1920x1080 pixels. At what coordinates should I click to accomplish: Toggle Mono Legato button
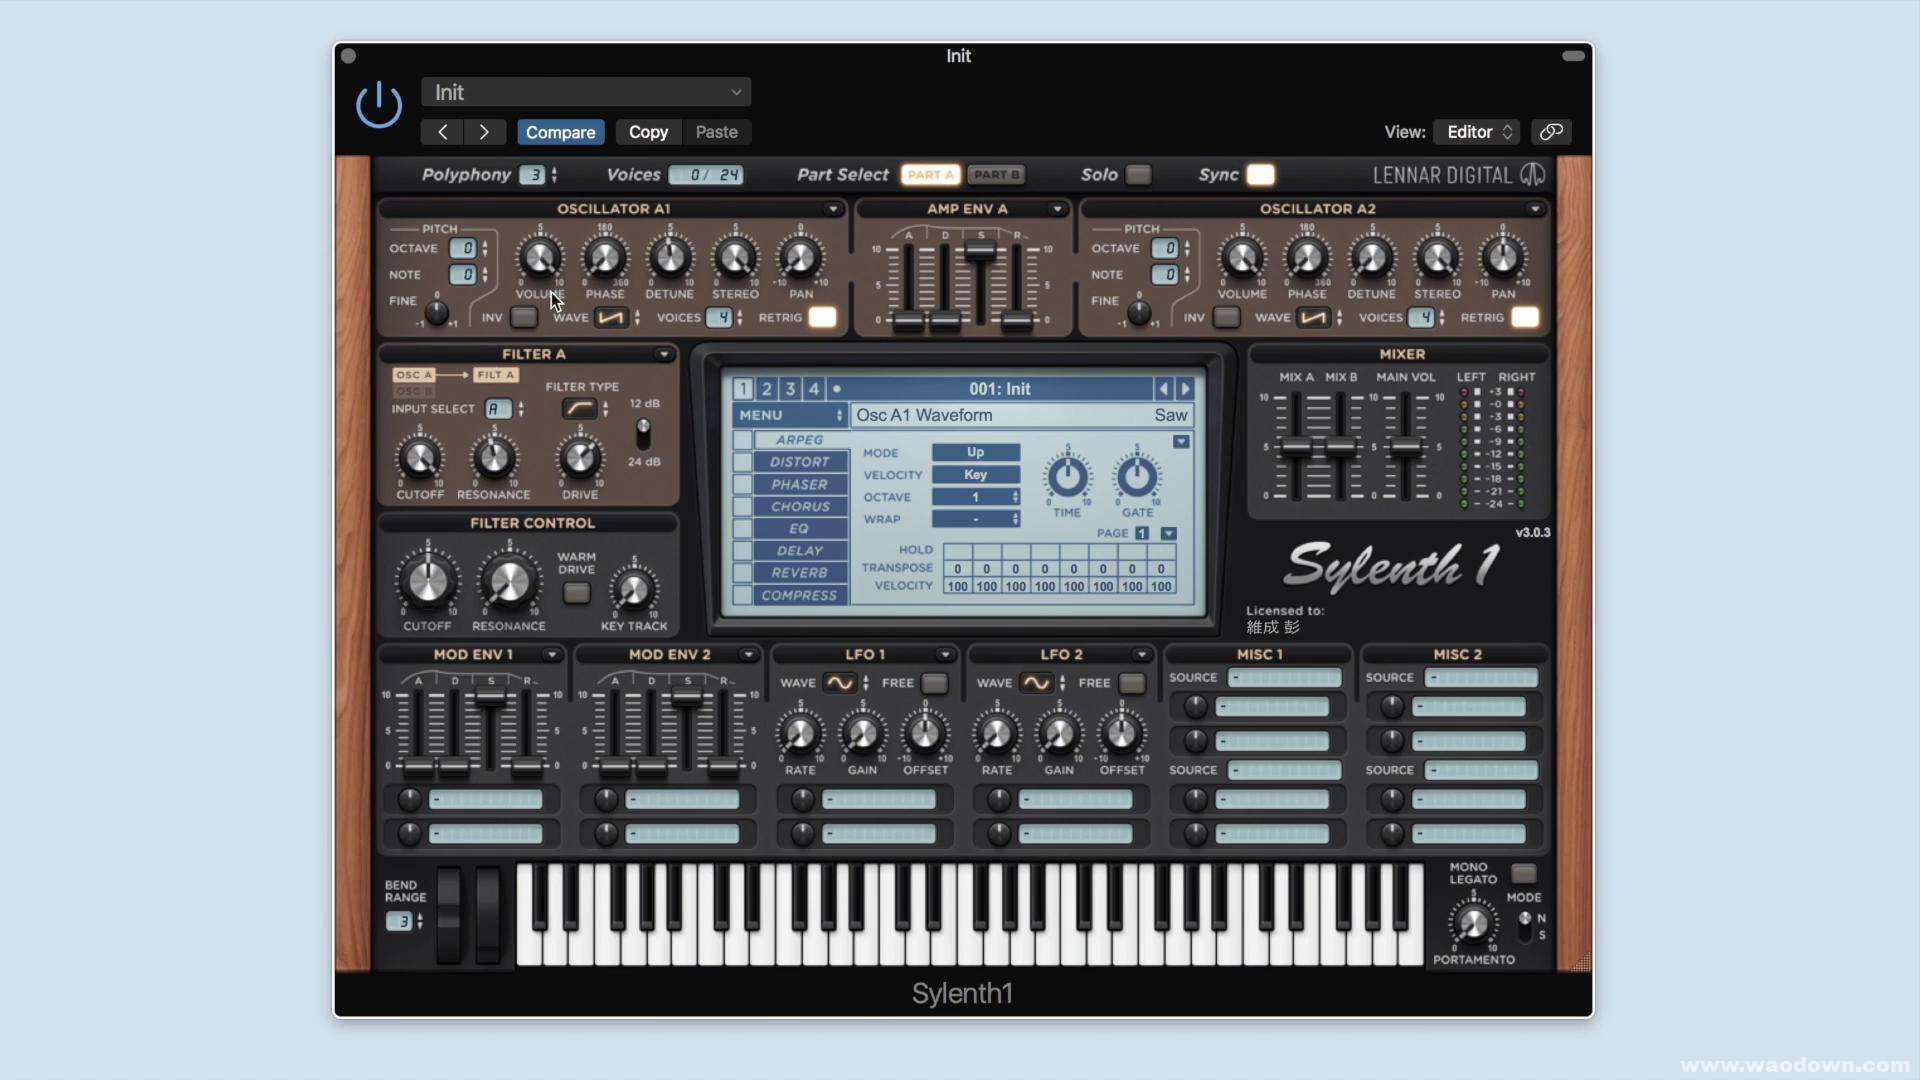click(x=1523, y=873)
